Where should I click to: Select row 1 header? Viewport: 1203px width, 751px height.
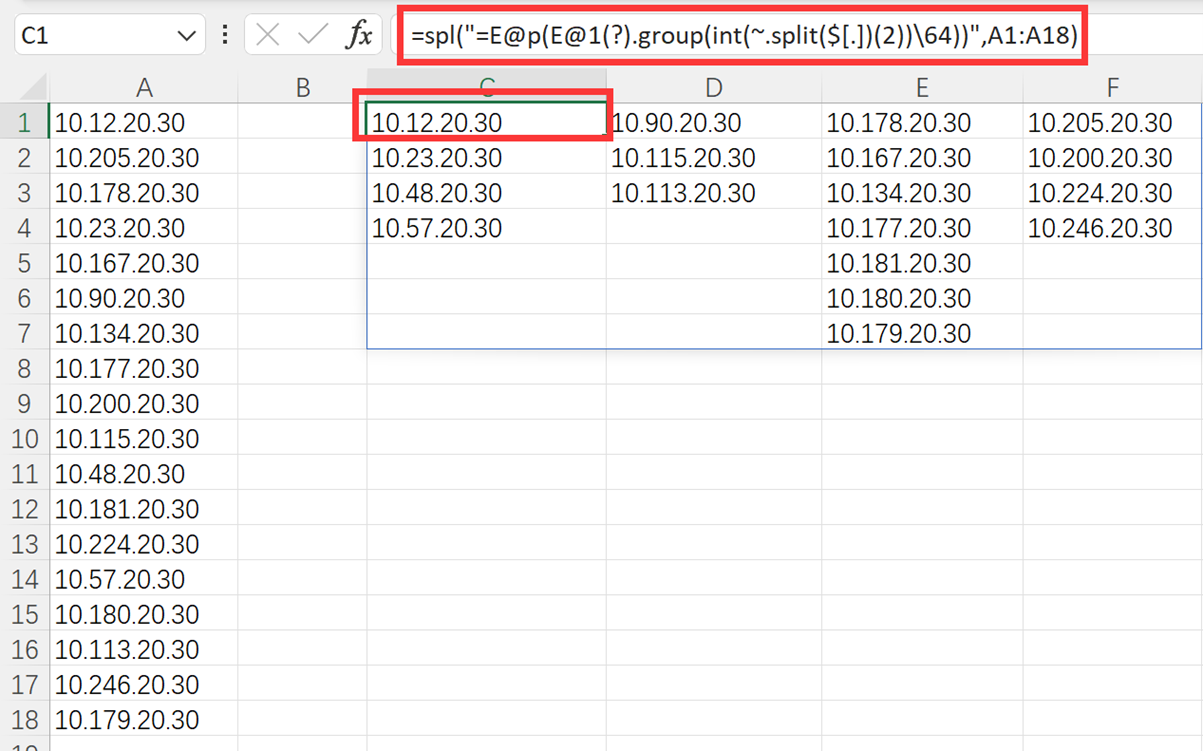tap(24, 123)
